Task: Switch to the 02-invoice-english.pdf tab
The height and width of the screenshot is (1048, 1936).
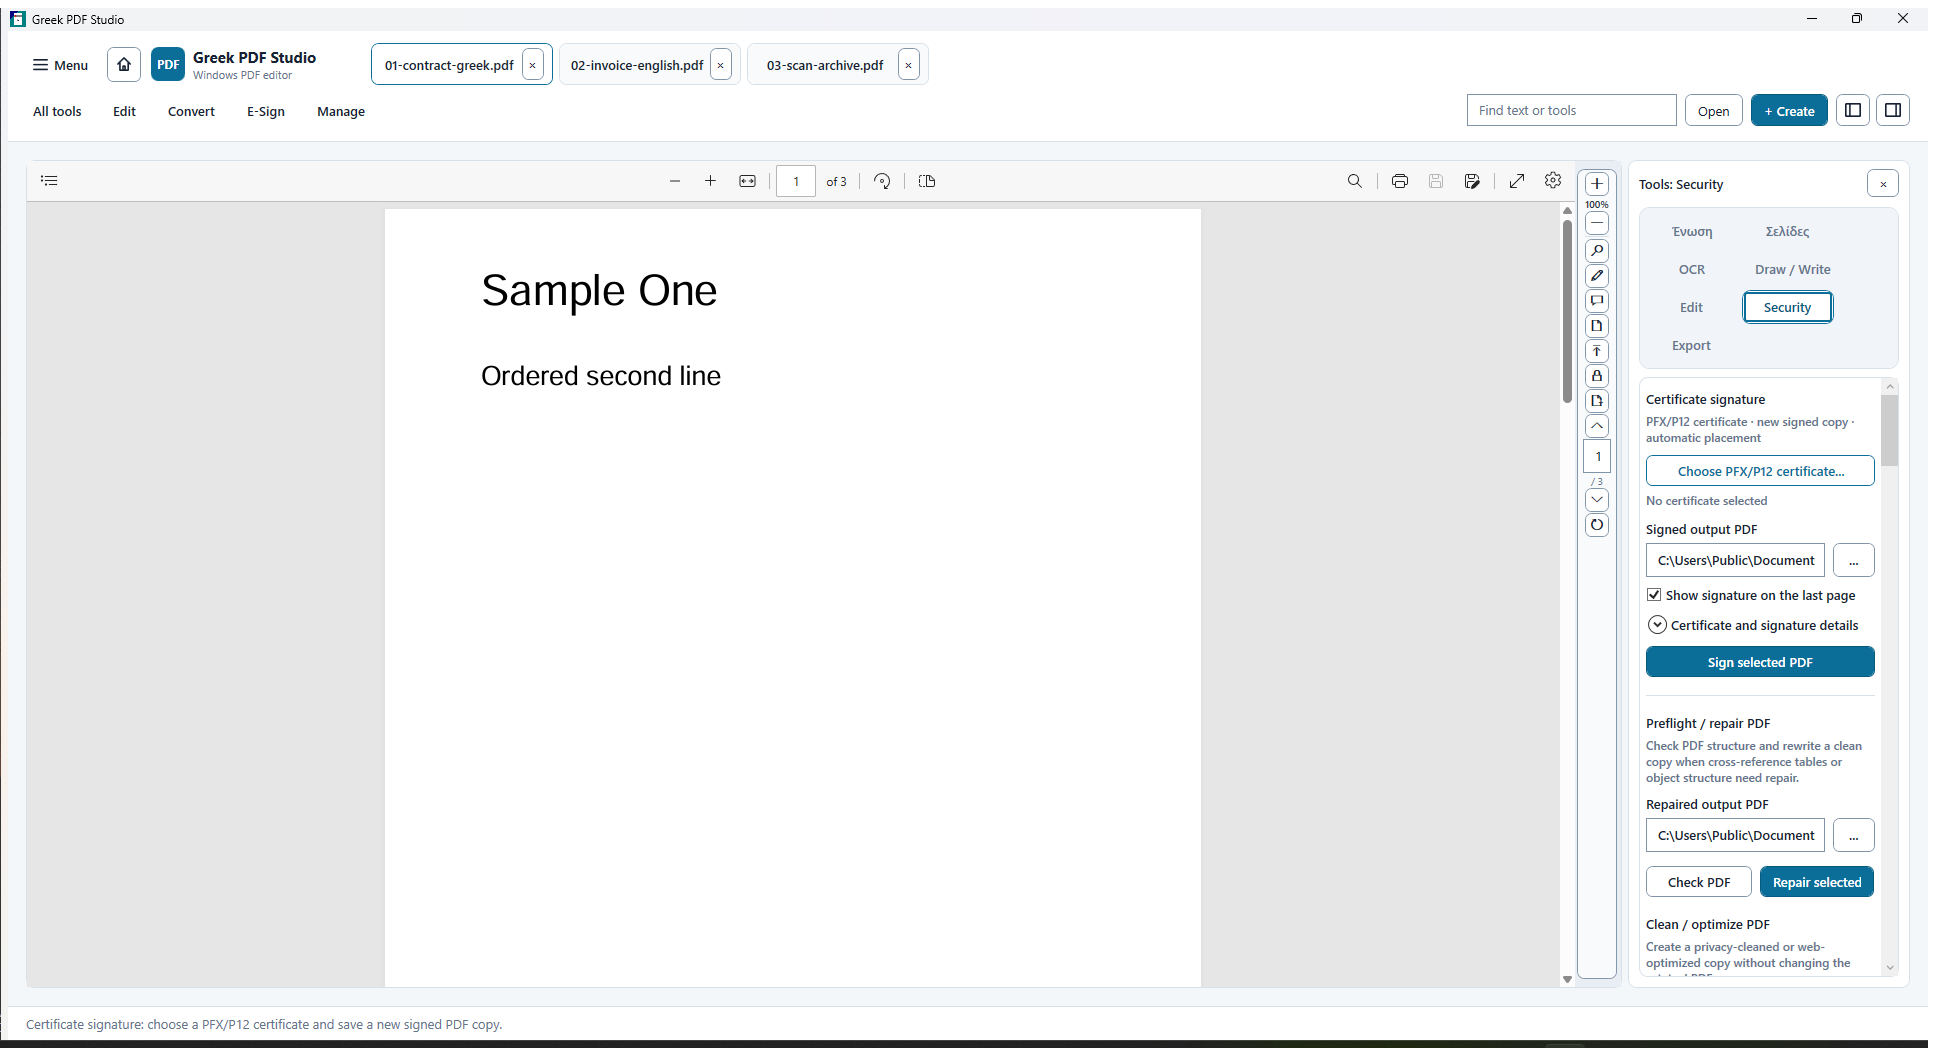Action: pos(637,65)
